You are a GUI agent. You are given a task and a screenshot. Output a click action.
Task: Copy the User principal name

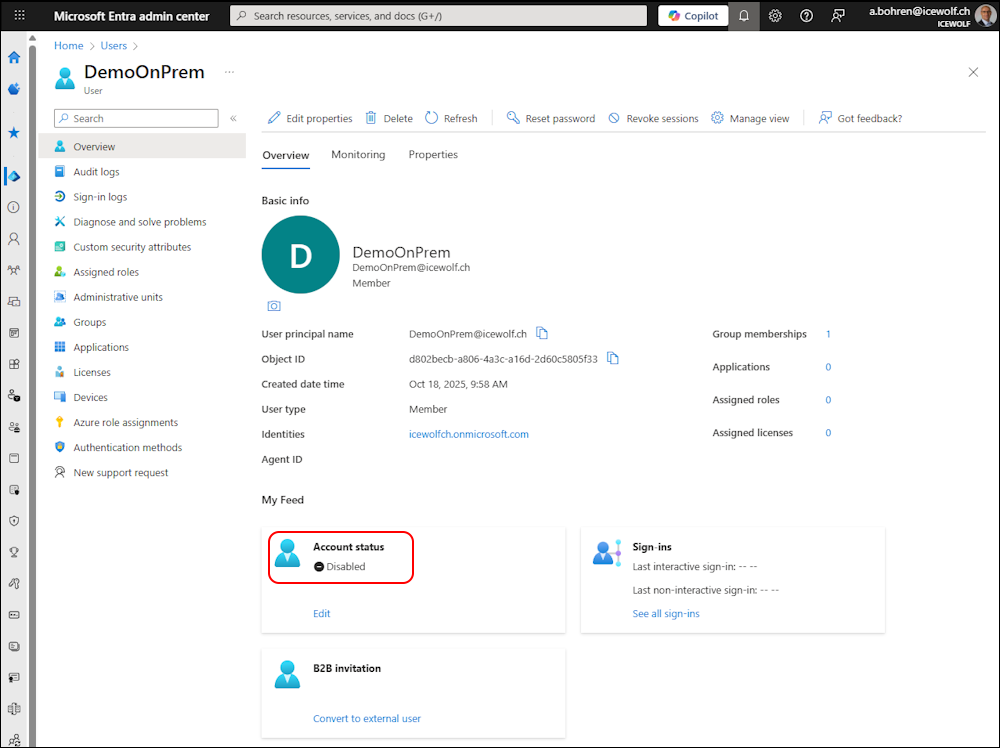pos(542,333)
